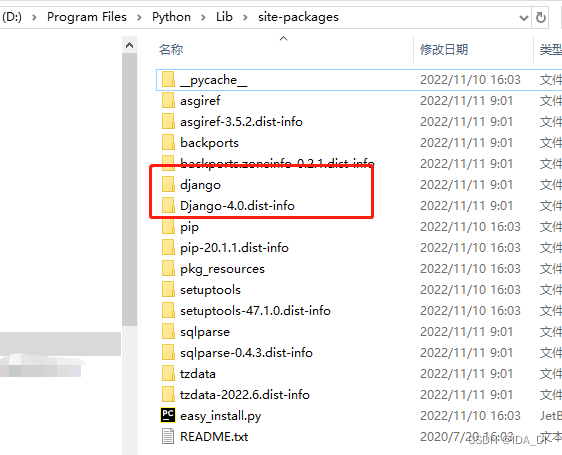Refresh the folder with the address bar button

point(540,17)
